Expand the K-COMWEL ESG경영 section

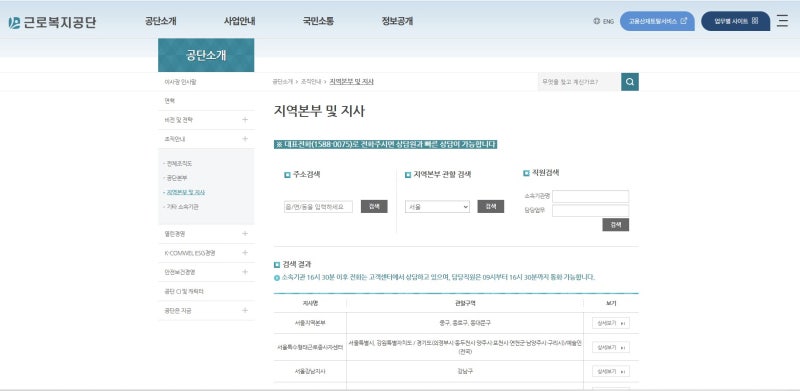tap(245, 253)
